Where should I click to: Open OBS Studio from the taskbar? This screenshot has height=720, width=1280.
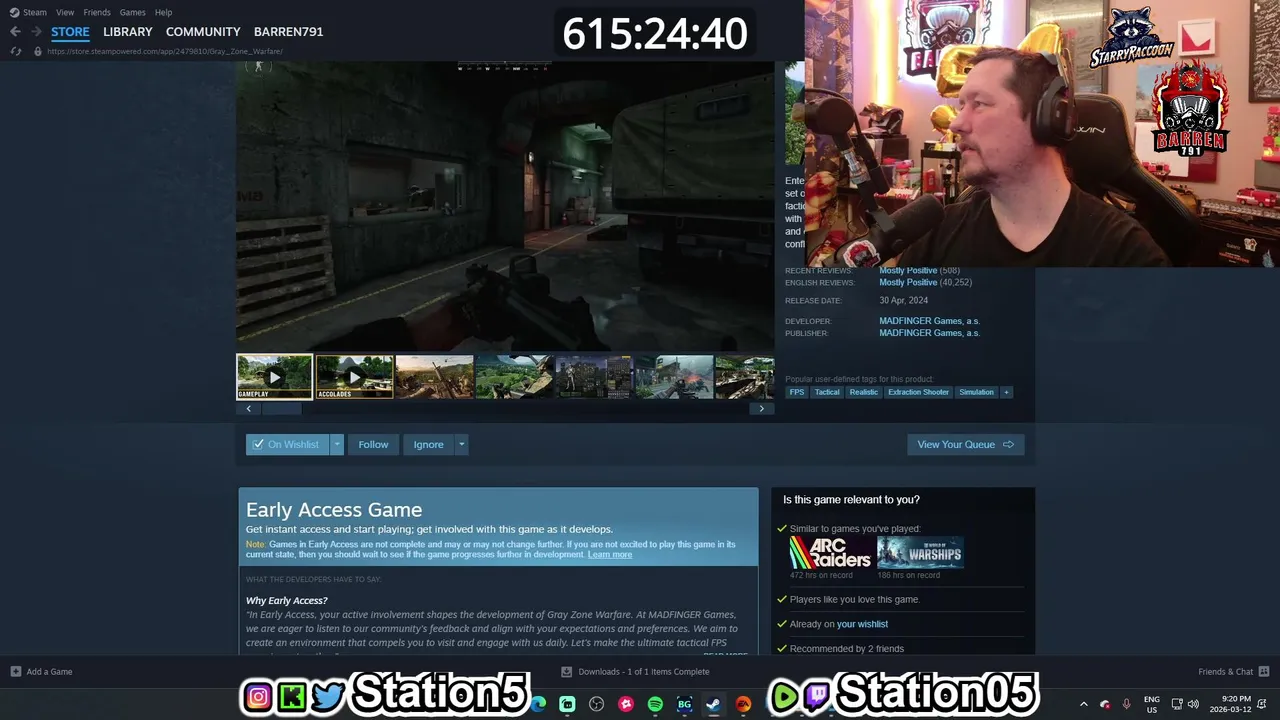(597, 704)
